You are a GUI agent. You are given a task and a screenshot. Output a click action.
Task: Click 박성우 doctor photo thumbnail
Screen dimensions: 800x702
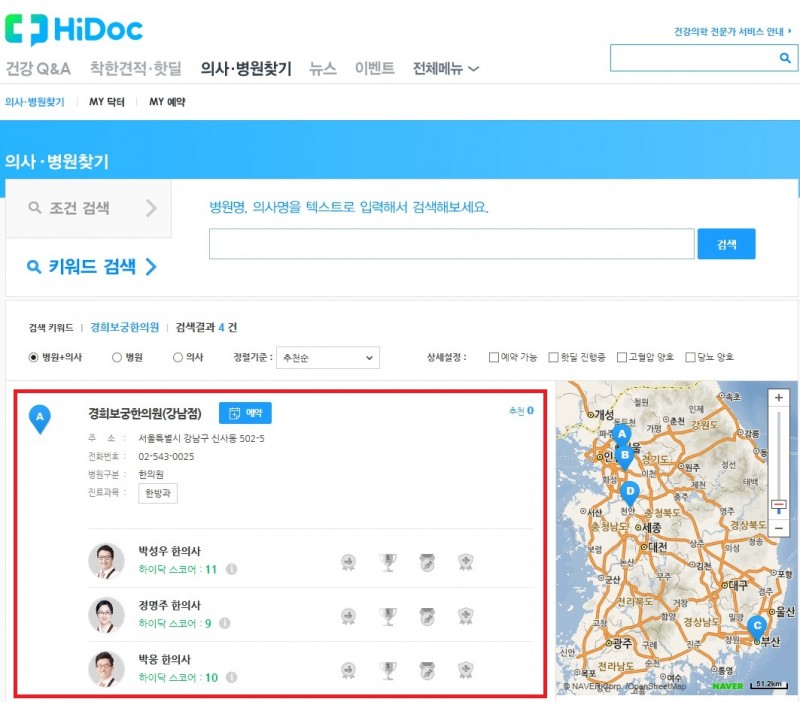click(106, 561)
